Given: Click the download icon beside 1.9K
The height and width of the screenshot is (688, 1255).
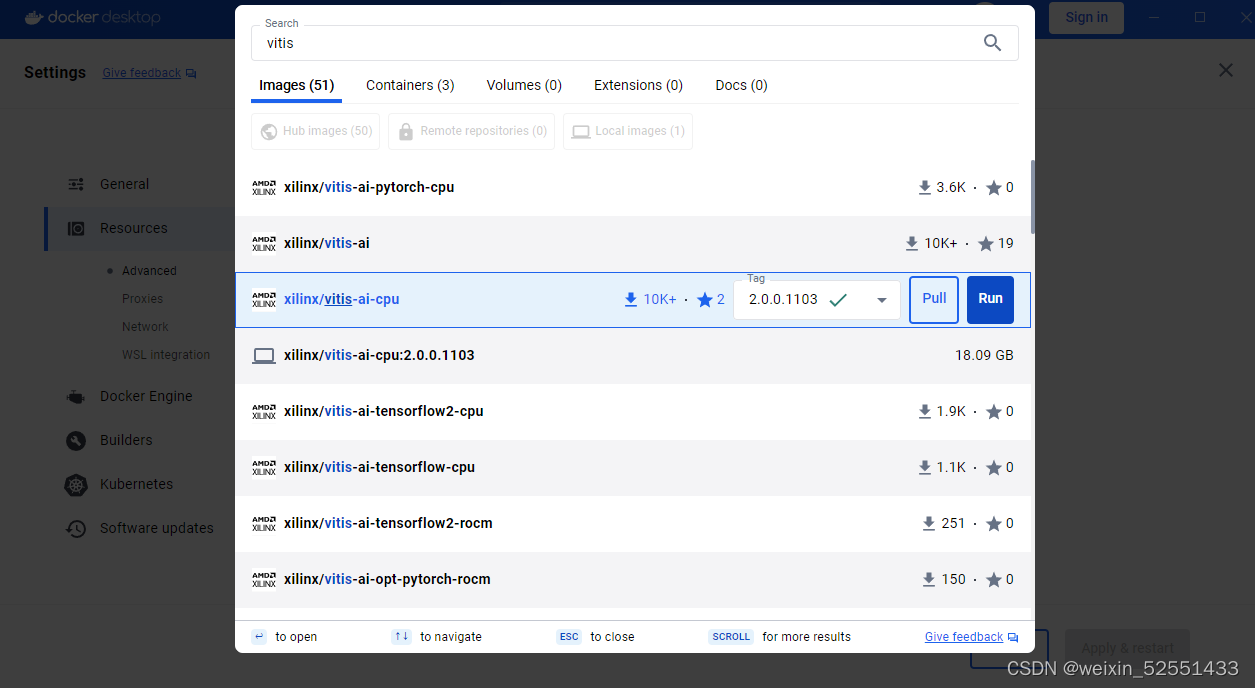Looking at the screenshot, I should pos(924,411).
